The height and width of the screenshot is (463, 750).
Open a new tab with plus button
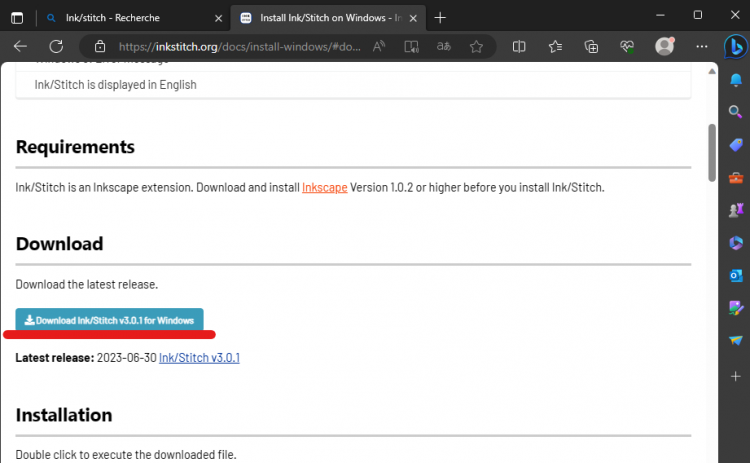(440, 17)
